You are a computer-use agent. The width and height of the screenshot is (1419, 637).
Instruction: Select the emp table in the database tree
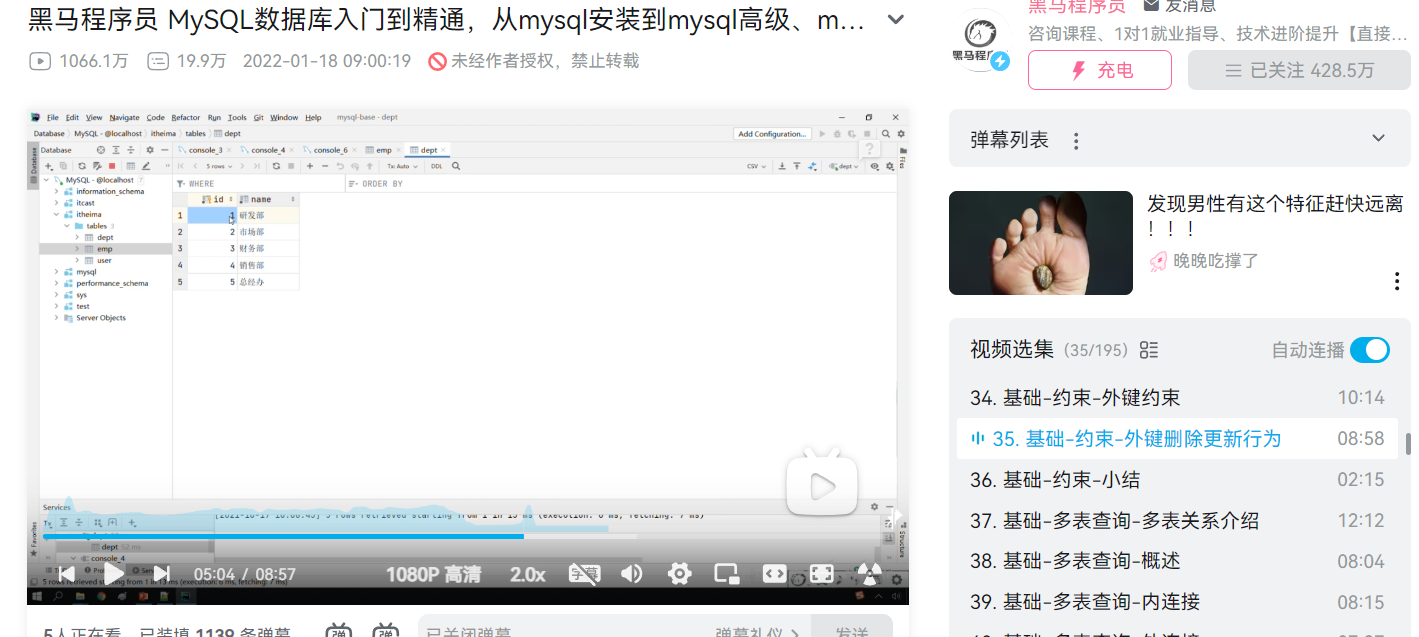[x=104, y=249]
